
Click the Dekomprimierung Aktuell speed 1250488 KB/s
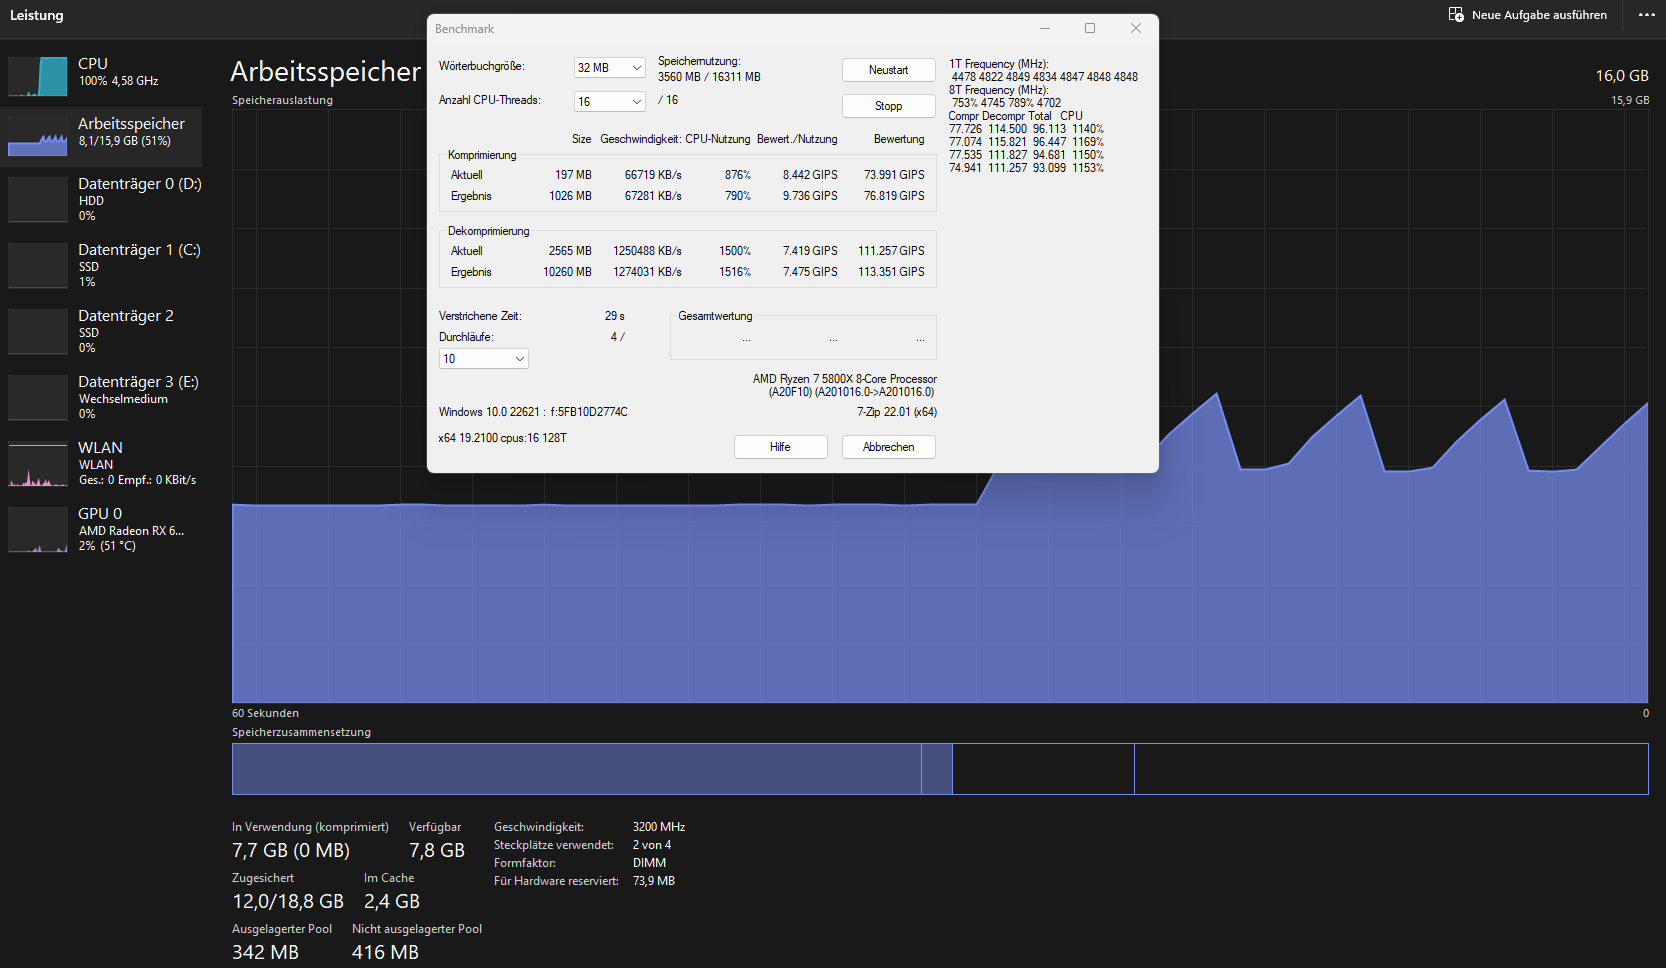pos(647,251)
